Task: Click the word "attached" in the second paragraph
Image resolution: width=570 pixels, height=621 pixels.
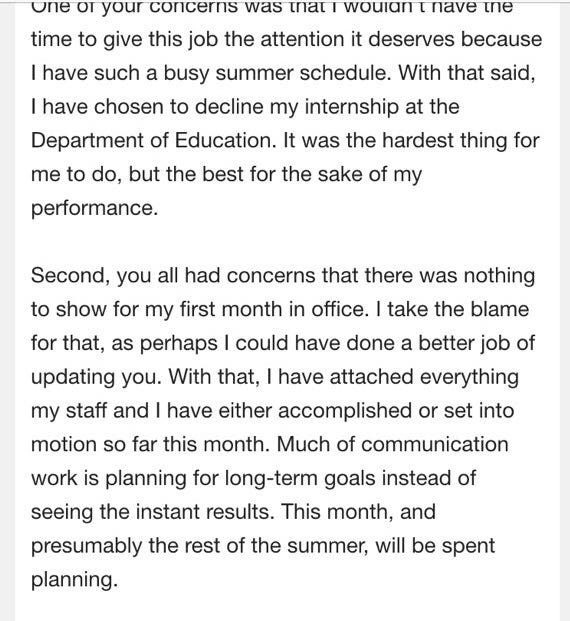Action: [x=371, y=376]
